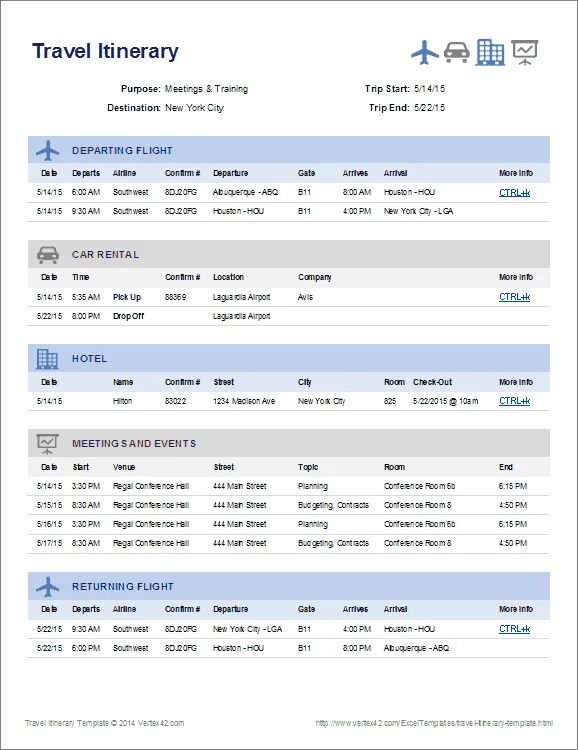This screenshot has width=578, height=750.
Task: Select the Destination value New York City
Action: [x=194, y=108]
